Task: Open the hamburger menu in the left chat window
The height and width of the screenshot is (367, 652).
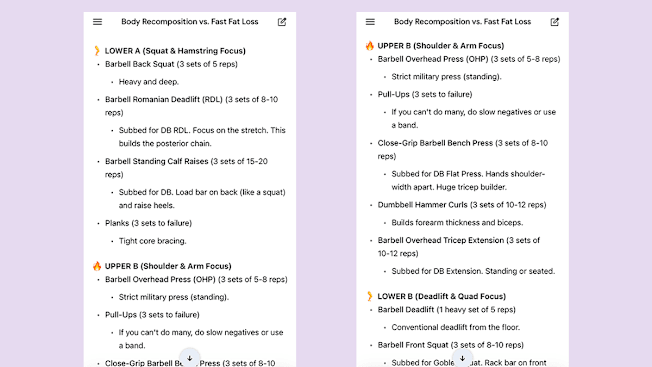Action: (x=97, y=22)
